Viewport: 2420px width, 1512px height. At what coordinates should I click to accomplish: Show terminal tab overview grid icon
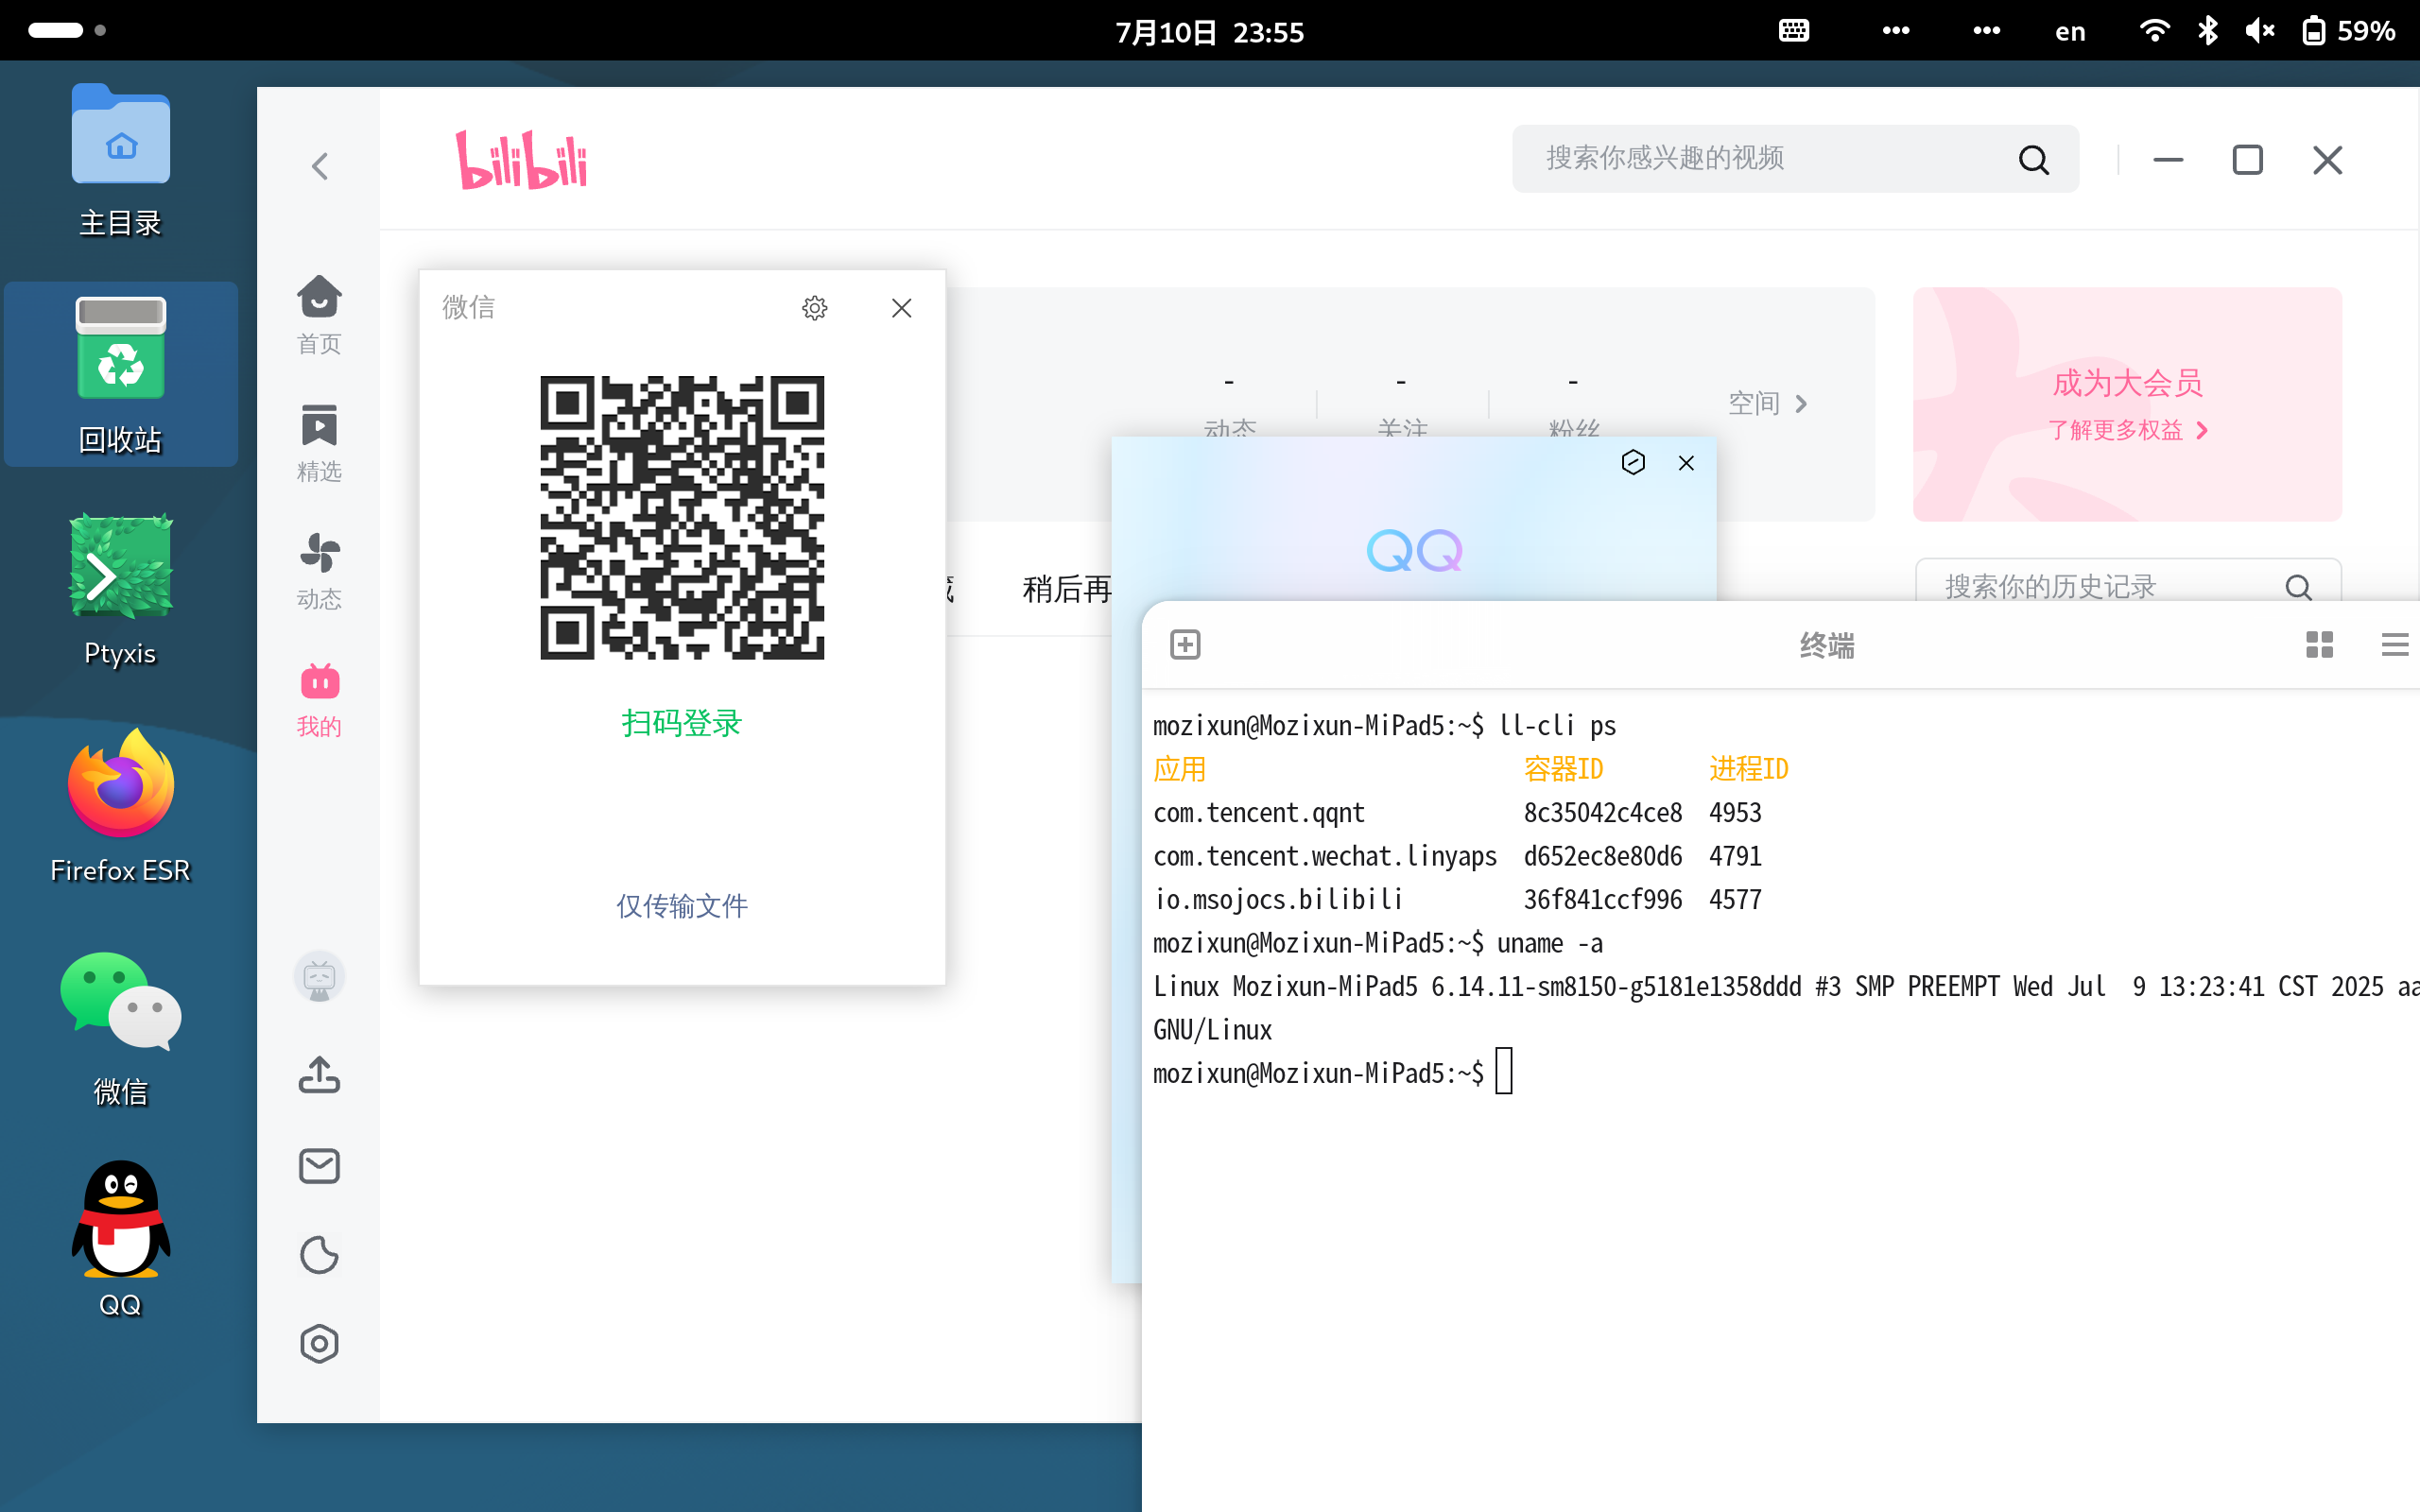pos(2319,644)
